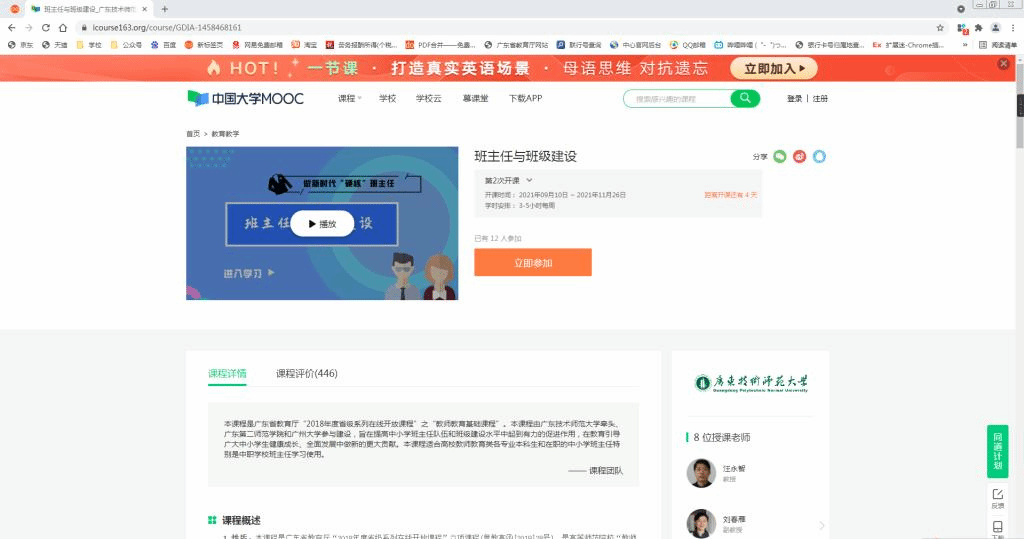
Task: Open the 百度 bookmark
Action: [x=163, y=45]
